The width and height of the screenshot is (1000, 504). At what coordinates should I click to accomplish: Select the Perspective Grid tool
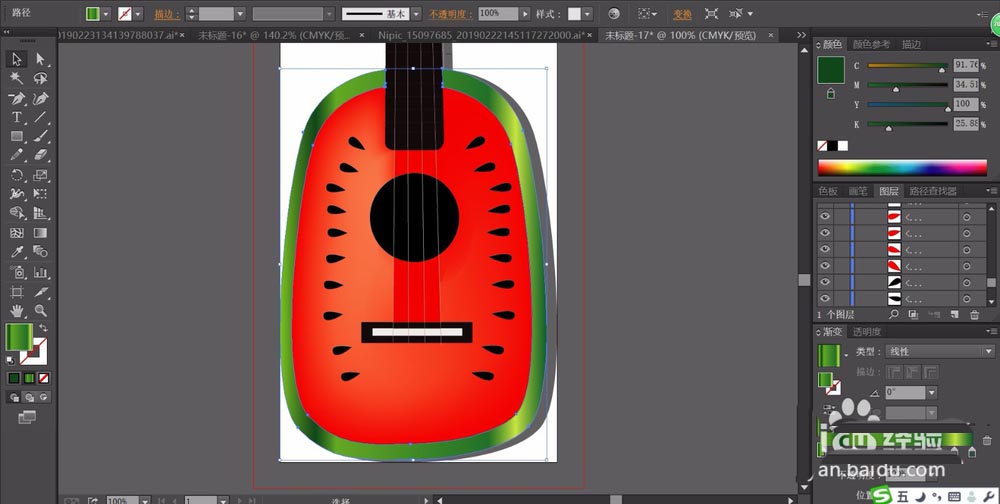[41, 214]
